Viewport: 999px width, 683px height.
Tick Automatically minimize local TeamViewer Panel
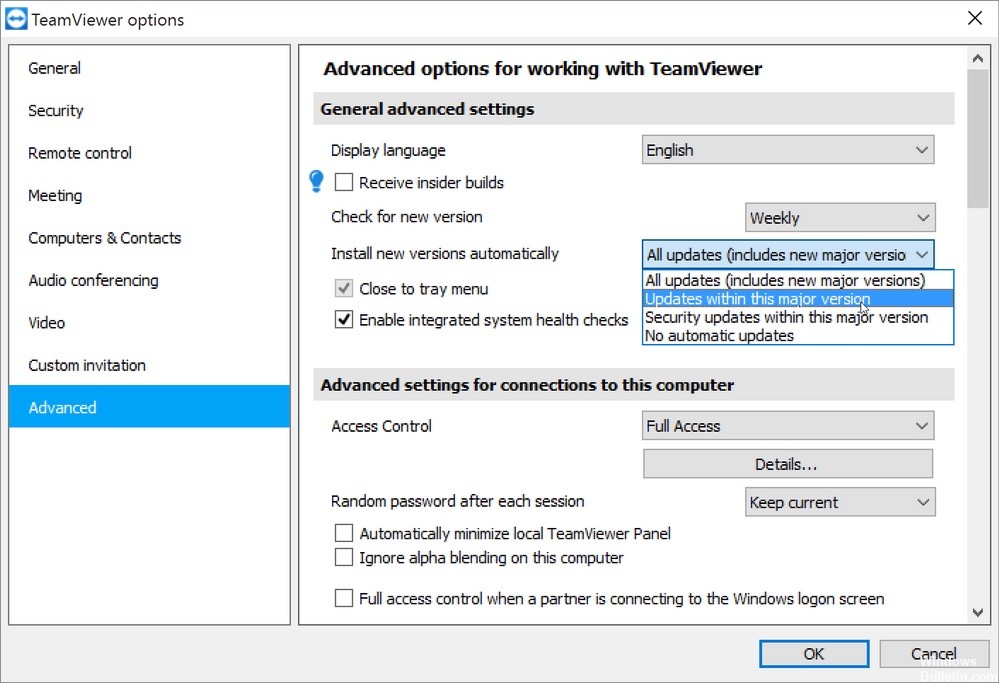point(344,533)
